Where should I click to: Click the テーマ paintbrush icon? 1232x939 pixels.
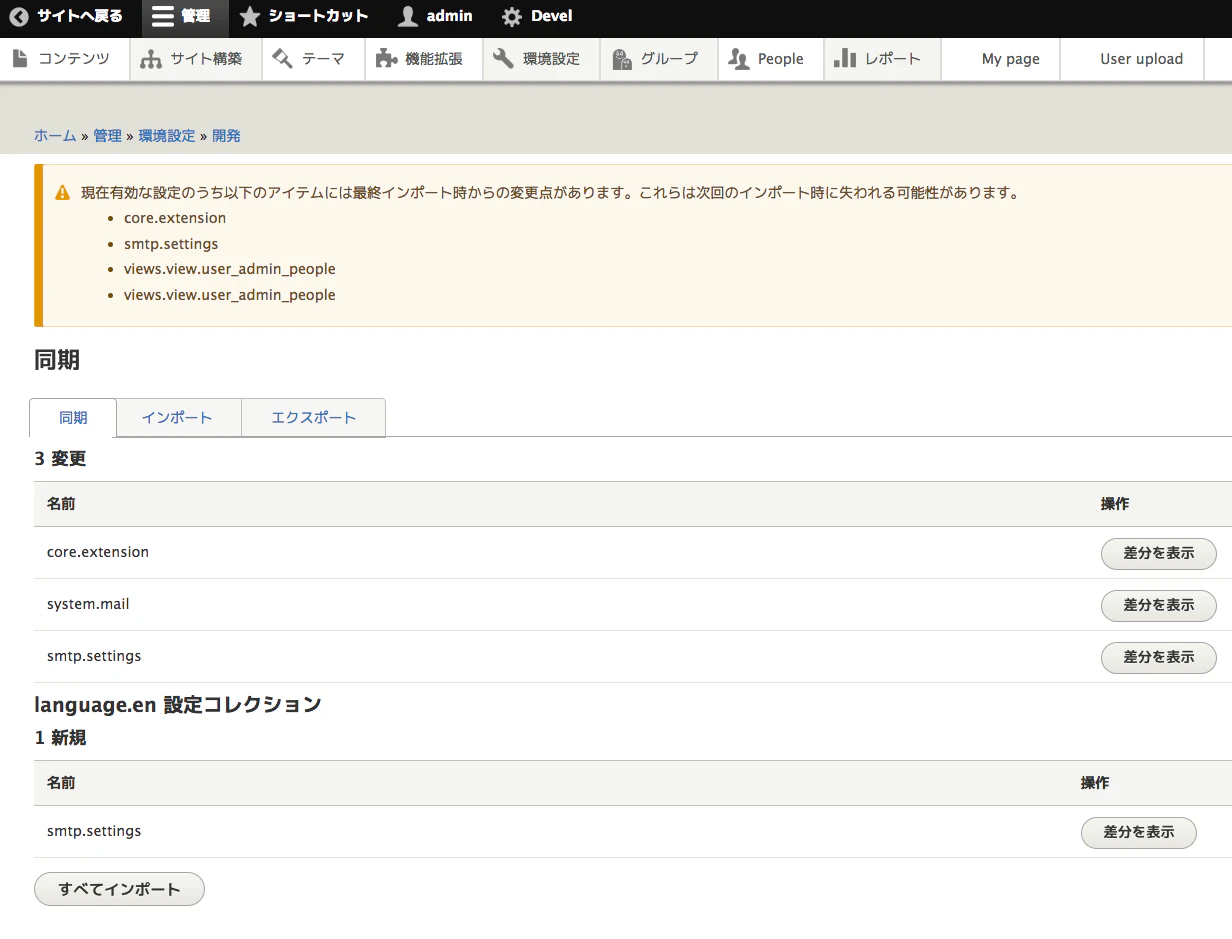pyautogui.click(x=281, y=58)
